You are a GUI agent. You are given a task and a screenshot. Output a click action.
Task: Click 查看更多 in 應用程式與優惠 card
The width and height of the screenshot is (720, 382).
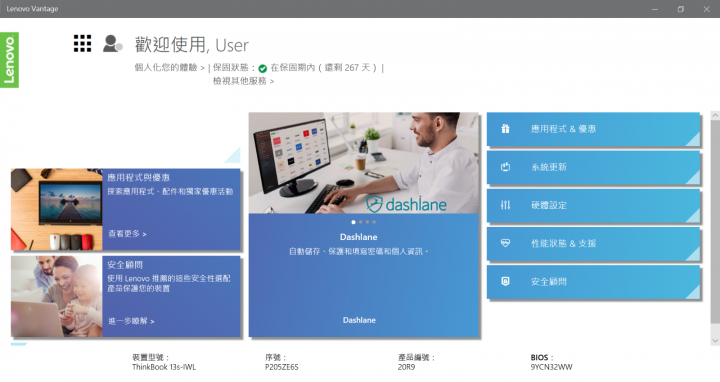coord(127,234)
